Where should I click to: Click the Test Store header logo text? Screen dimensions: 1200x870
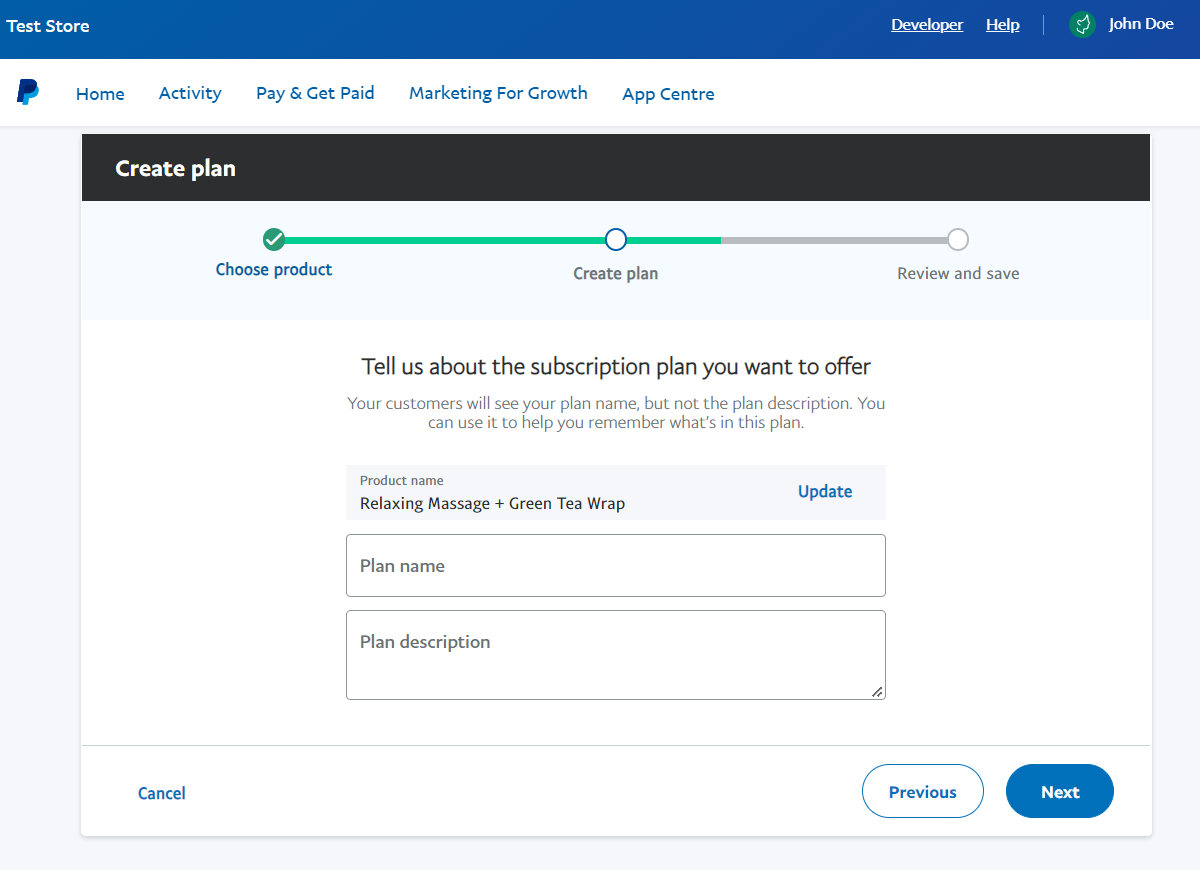click(x=47, y=25)
